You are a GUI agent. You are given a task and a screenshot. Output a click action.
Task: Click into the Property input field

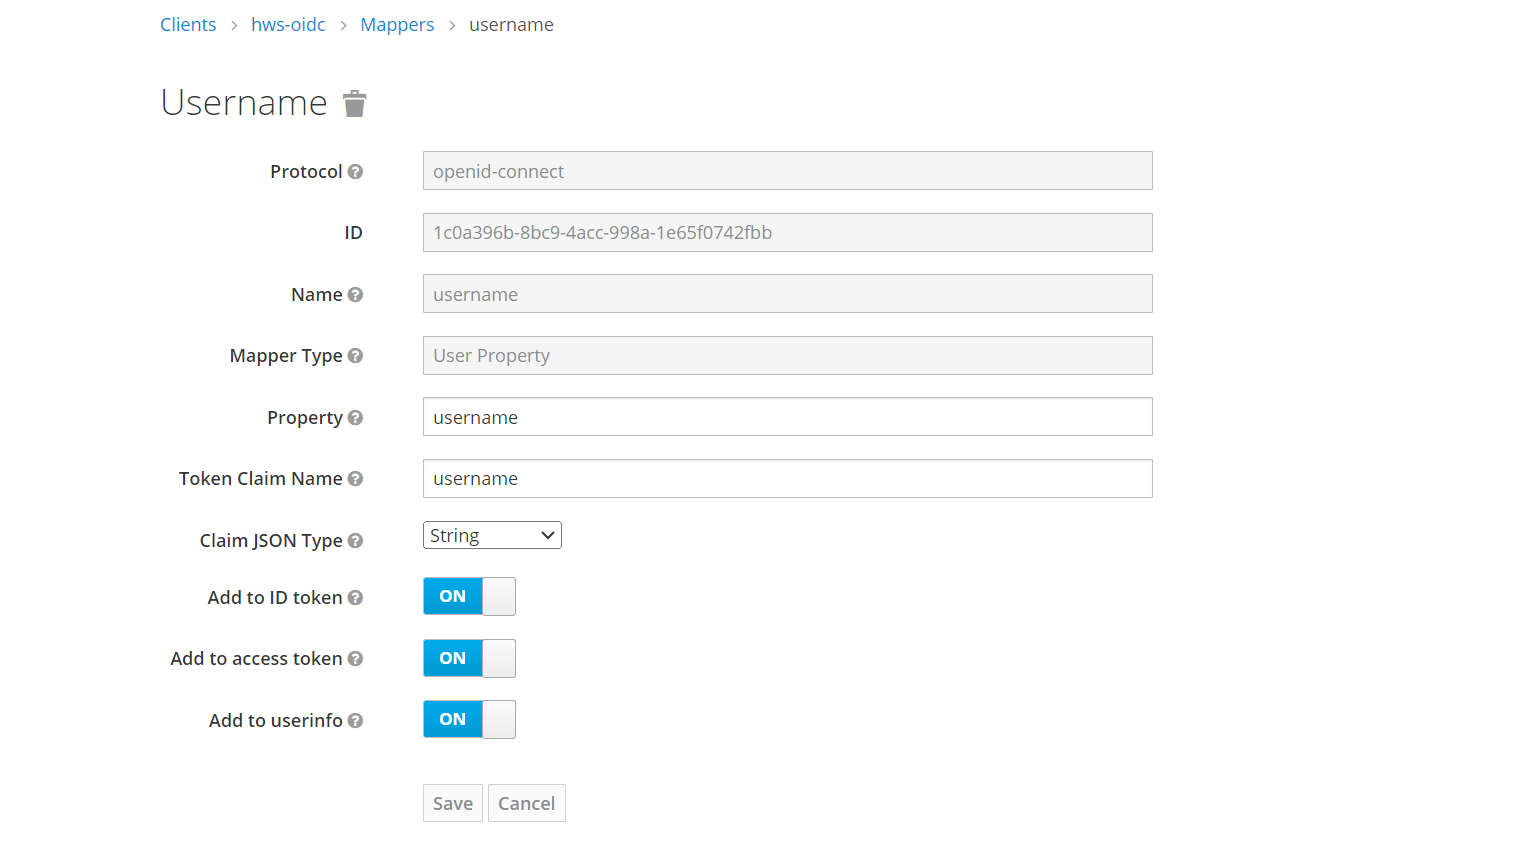(x=787, y=417)
